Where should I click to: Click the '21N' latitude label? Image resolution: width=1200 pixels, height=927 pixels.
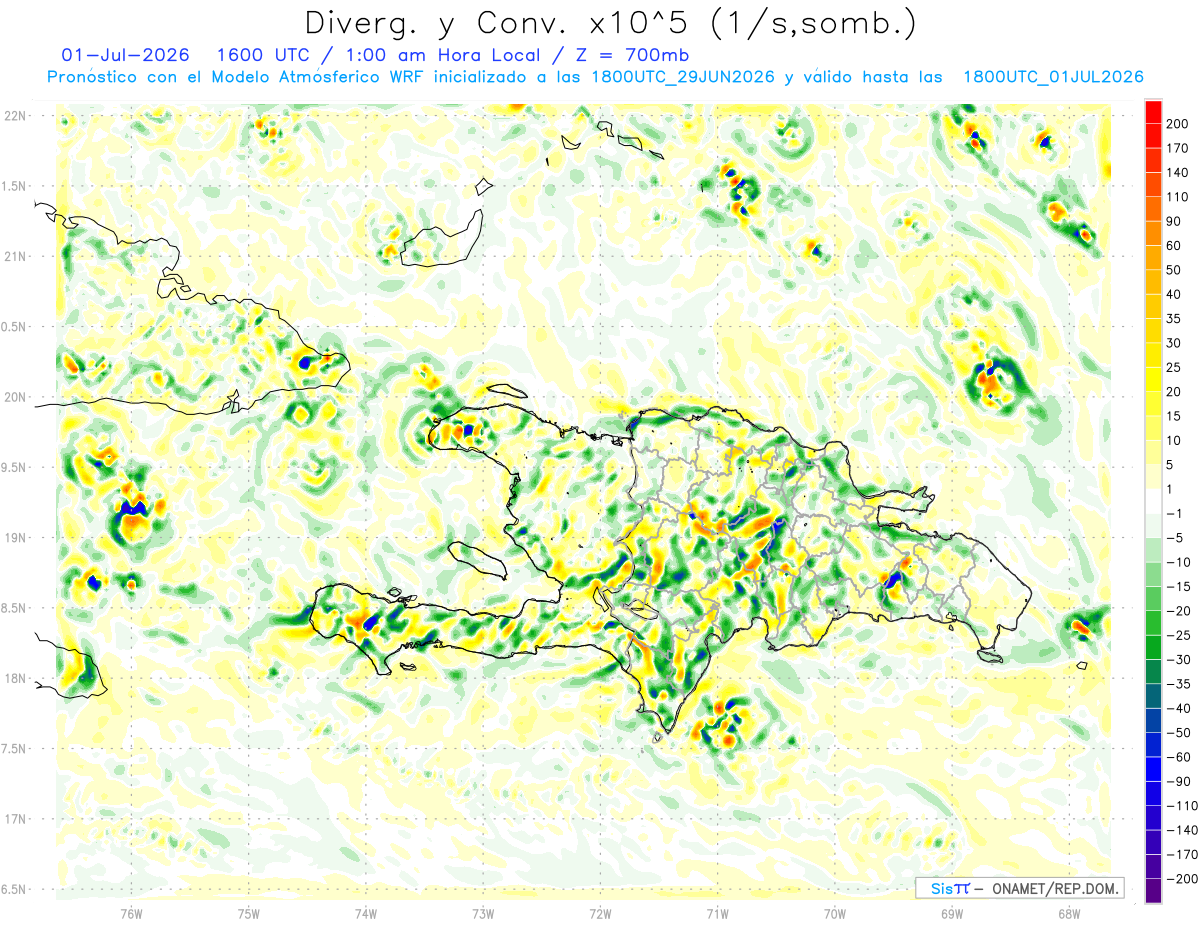click(x=15, y=256)
